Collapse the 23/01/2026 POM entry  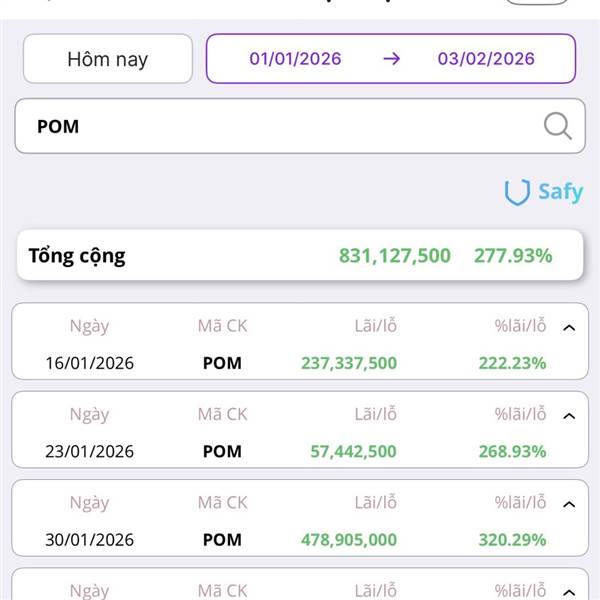(569, 415)
